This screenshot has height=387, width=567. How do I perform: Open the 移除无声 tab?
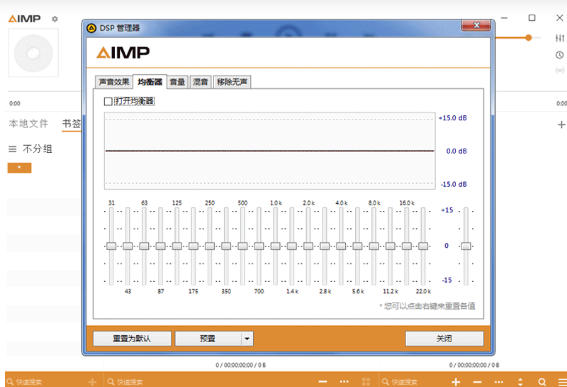[232, 82]
